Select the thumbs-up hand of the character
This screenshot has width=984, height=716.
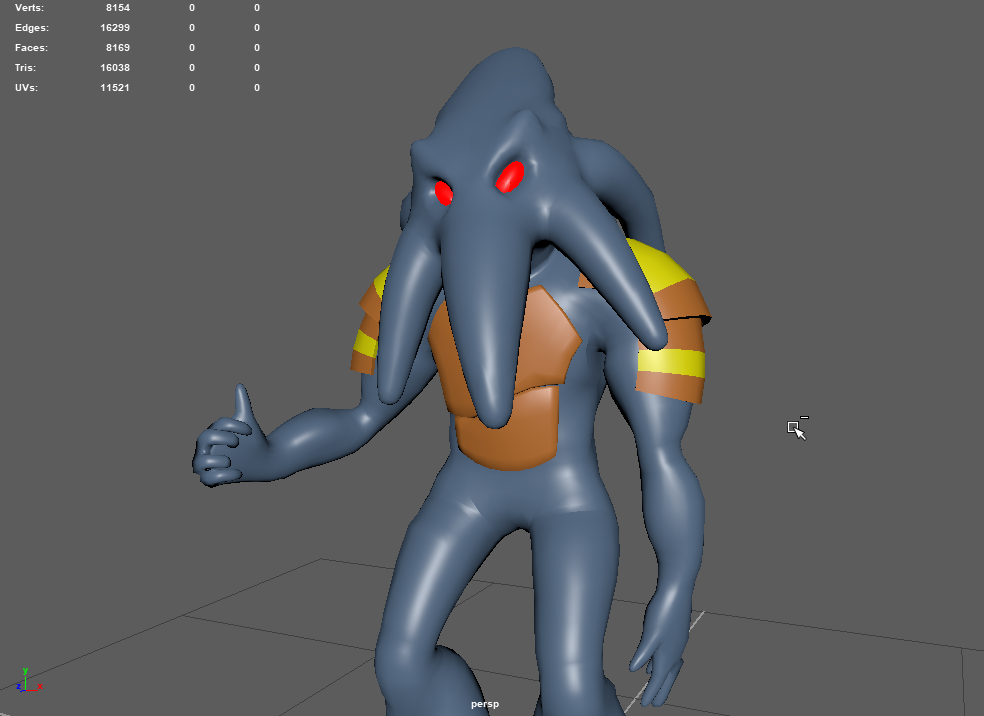[225, 445]
